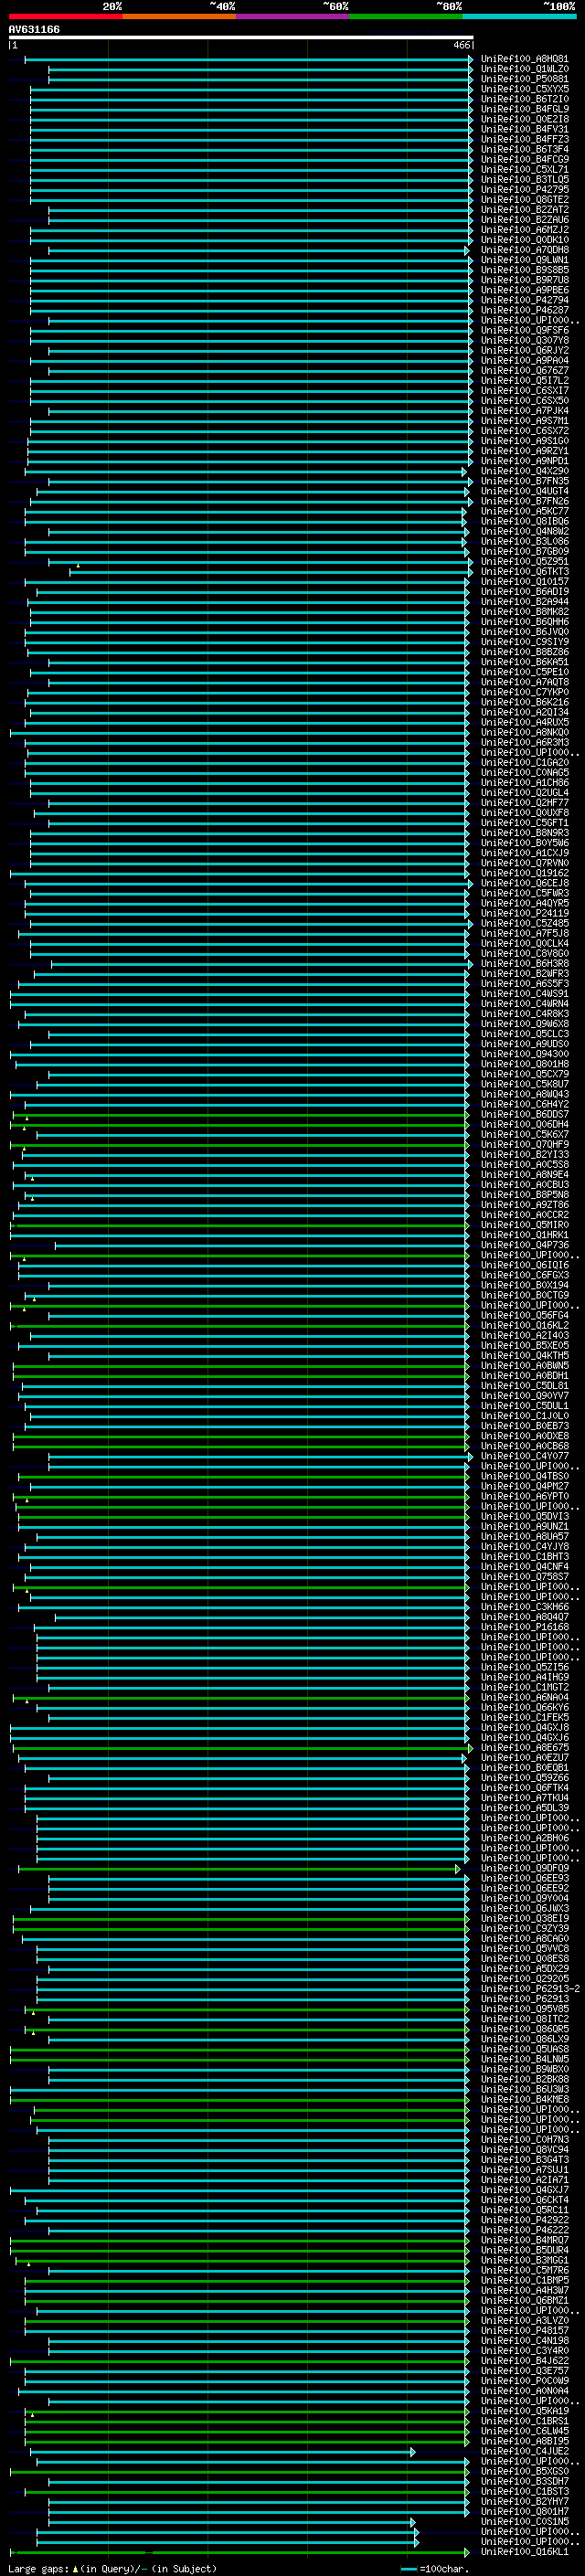The image size is (585, 2576).
Task: Select UniRef100_C4YJY8 in the hit list
Action: pos(524,1547)
